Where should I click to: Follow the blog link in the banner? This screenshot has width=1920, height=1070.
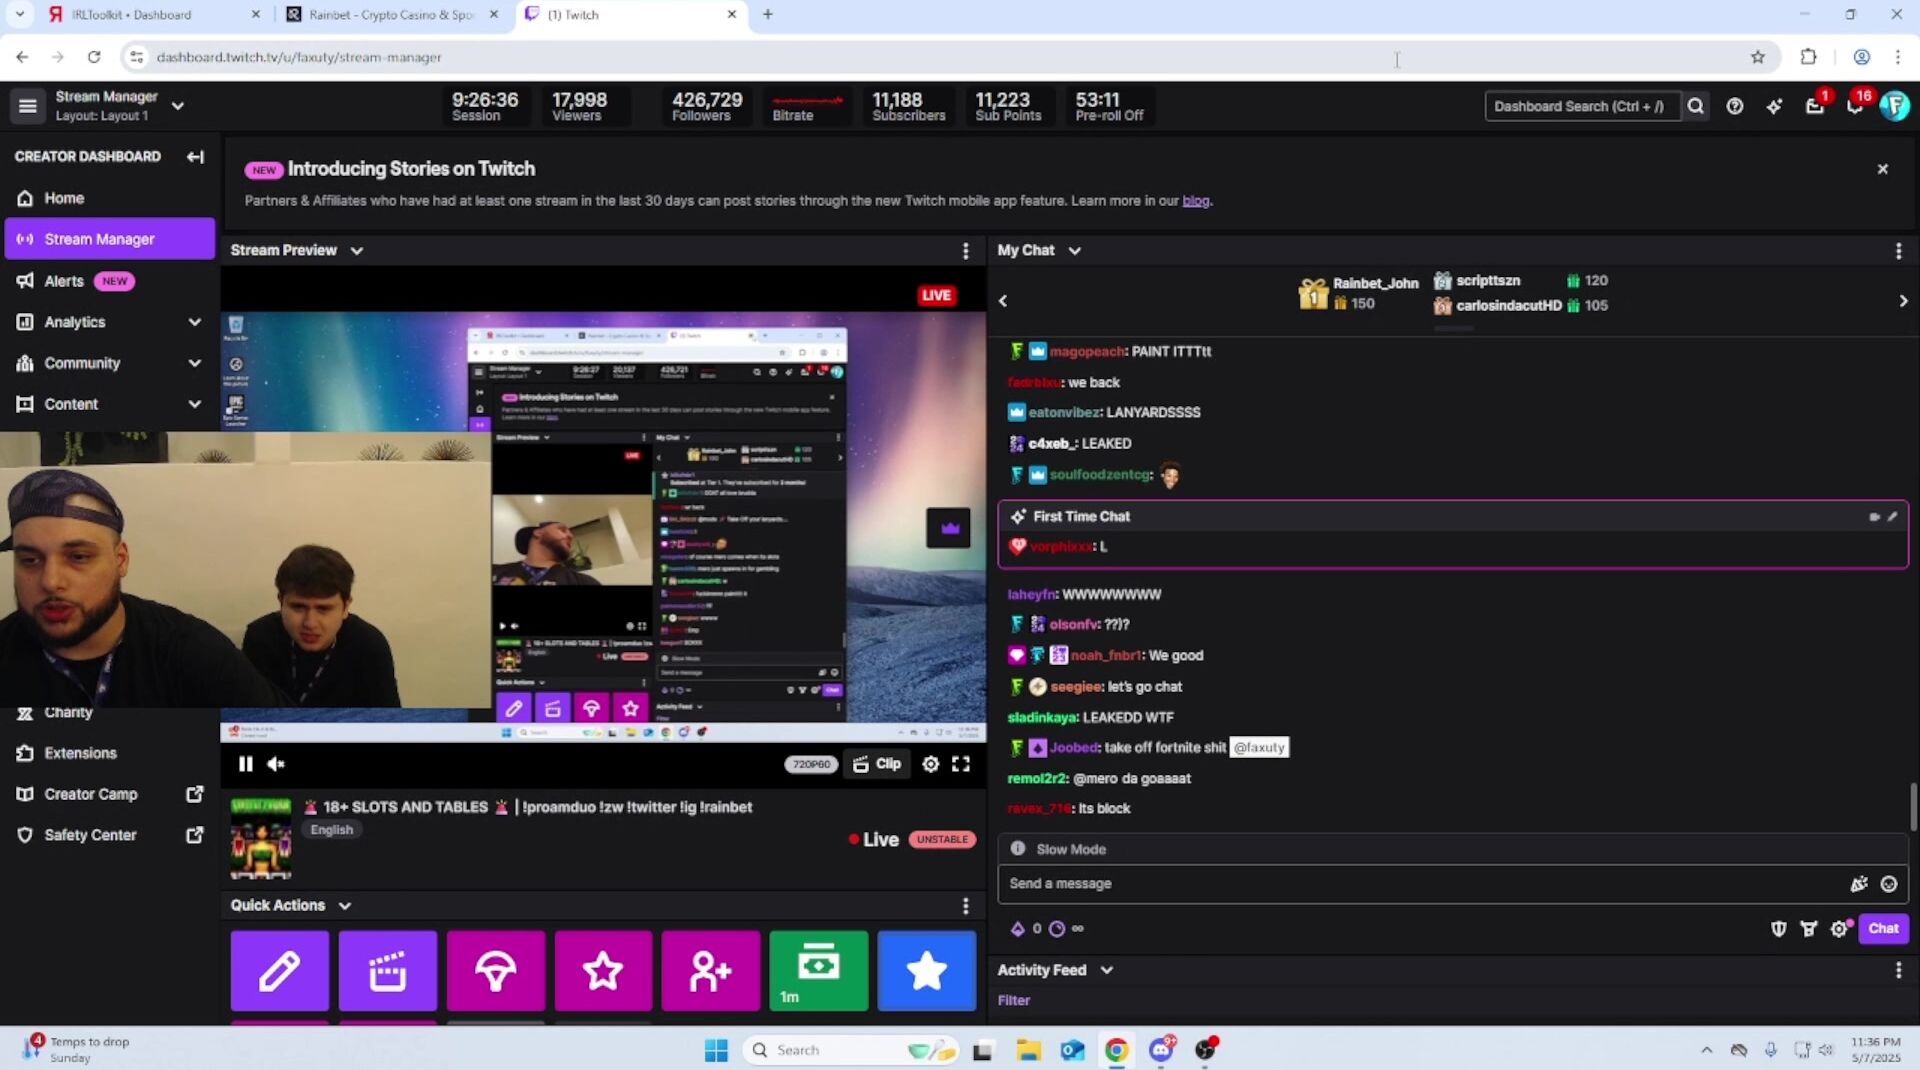coord(1196,201)
